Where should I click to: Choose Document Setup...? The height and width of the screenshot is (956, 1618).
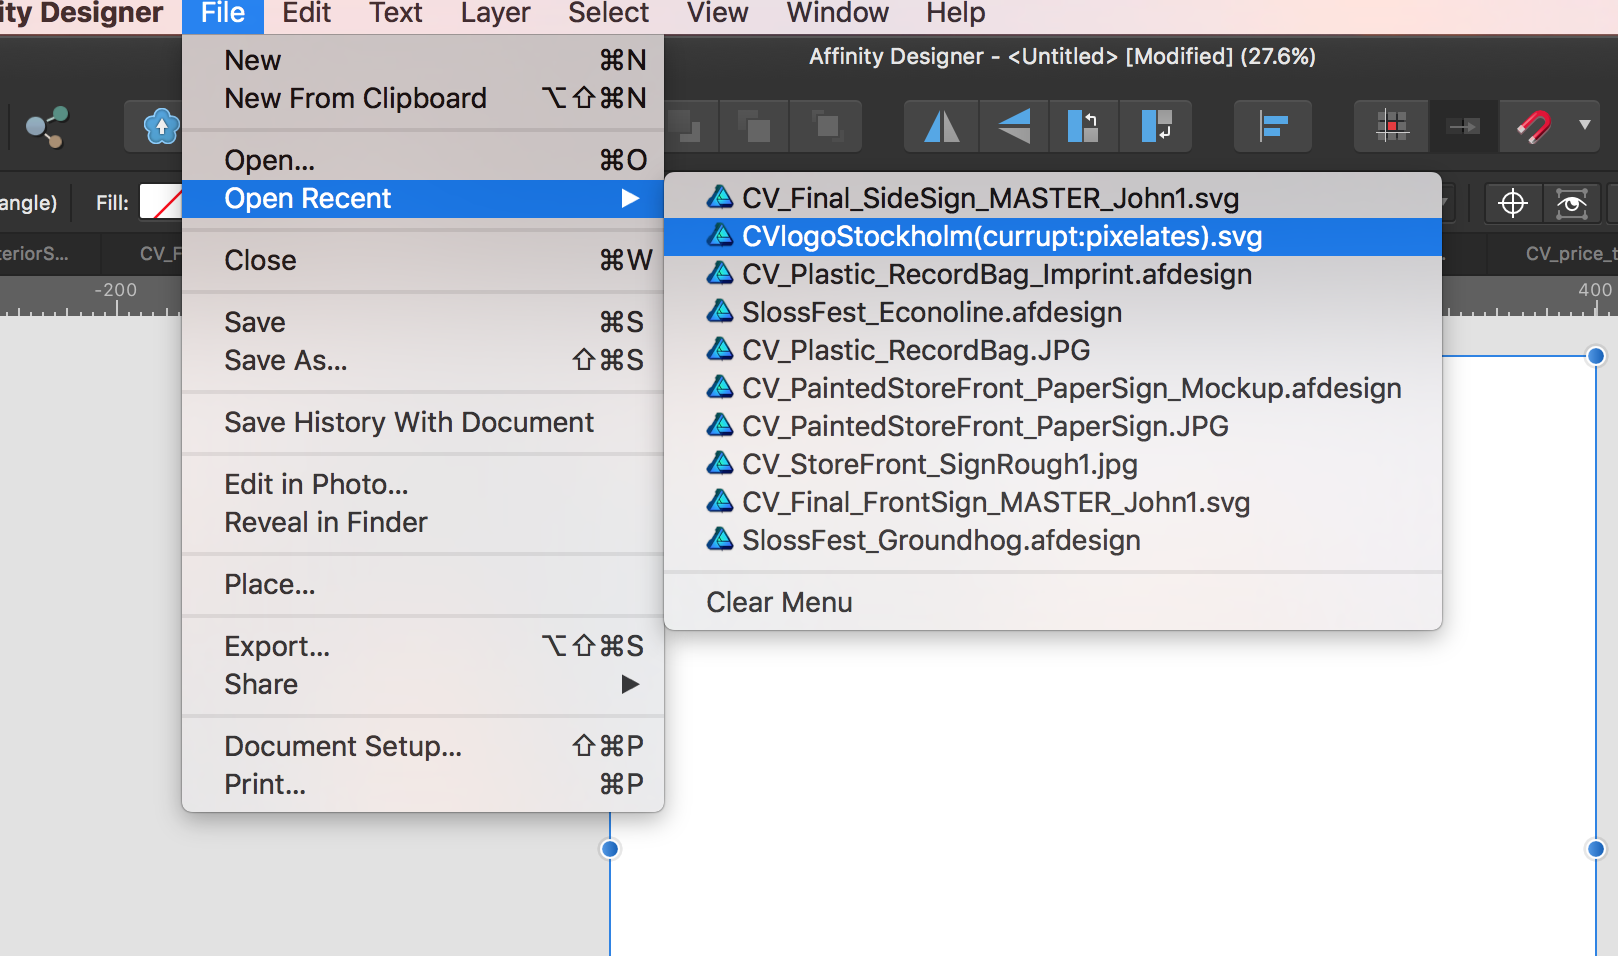pos(423,746)
